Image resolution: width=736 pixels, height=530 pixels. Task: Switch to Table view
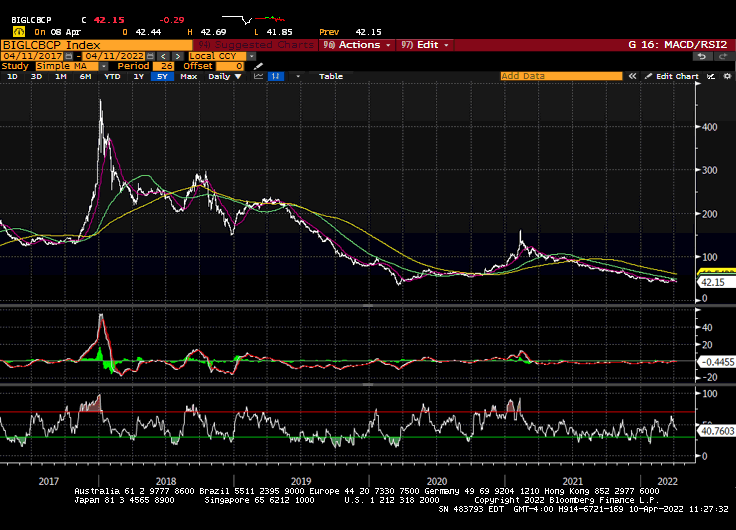pos(331,76)
